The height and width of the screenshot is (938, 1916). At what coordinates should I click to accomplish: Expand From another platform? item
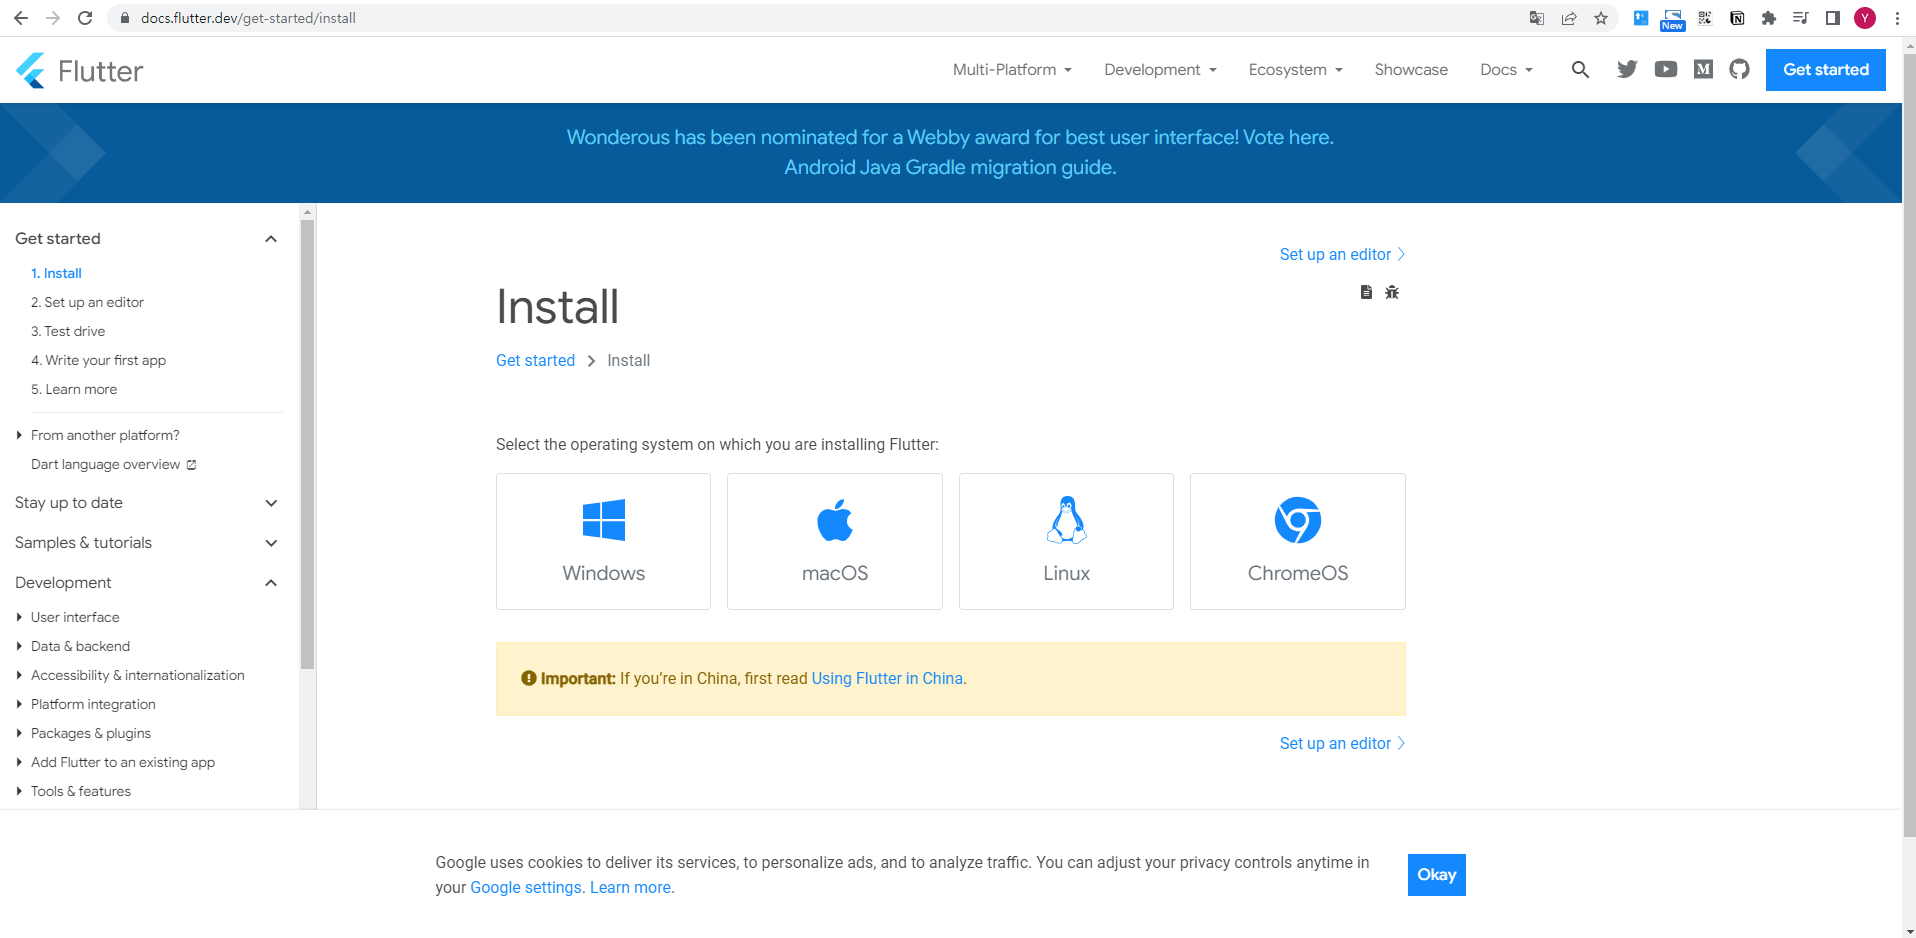(97, 435)
